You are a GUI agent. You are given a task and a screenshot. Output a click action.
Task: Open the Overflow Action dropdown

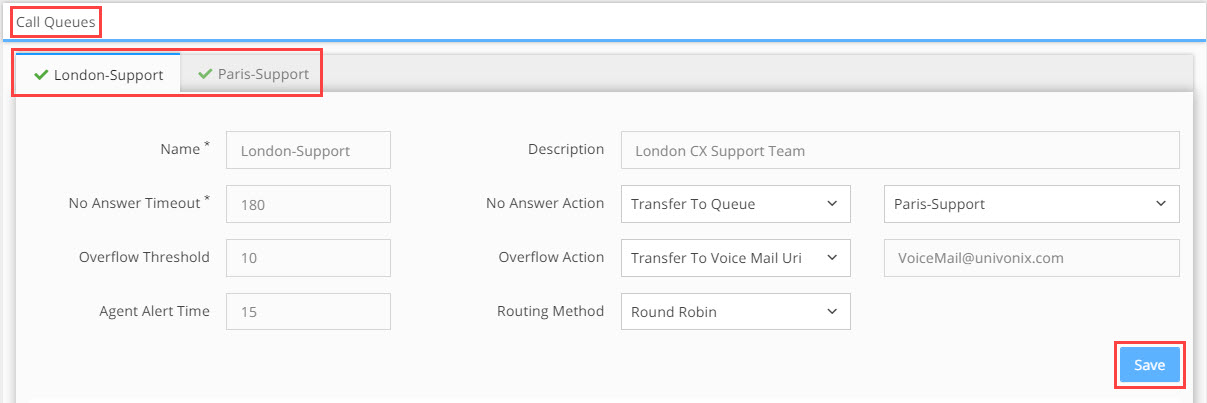coord(735,258)
